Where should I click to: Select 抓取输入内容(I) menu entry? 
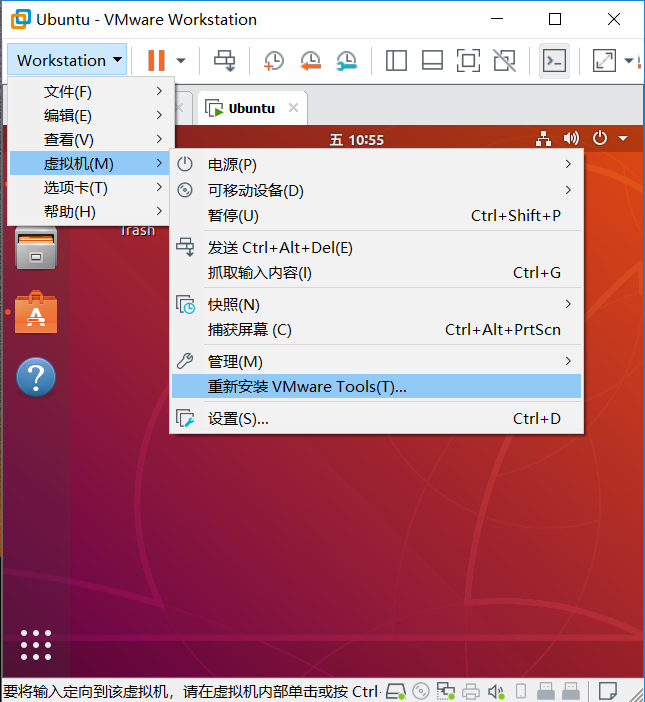pyautogui.click(x=376, y=272)
